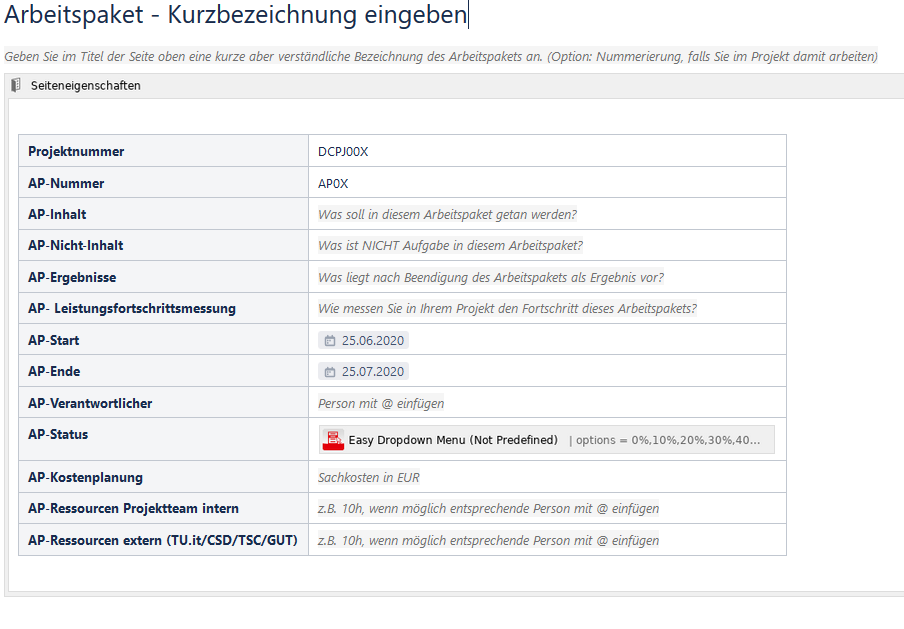The width and height of the screenshot is (904, 629).
Task: Click the Projektteam intern resources placeholder
Action: click(x=488, y=509)
